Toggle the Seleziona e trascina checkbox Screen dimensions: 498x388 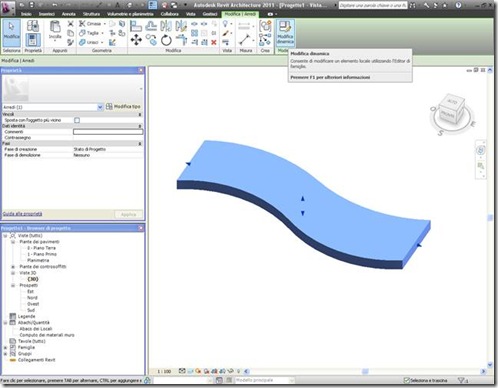(406, 380)
